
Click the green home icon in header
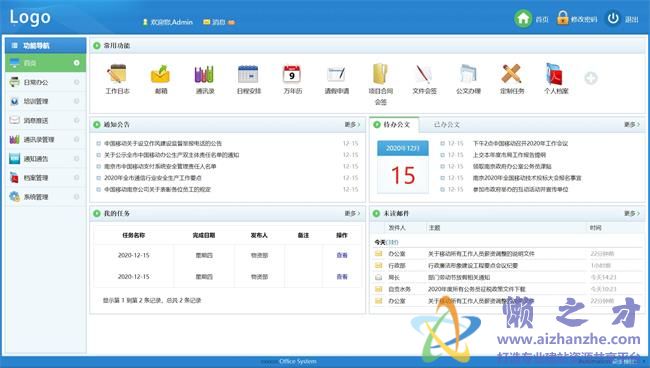(x=523, y=19)
